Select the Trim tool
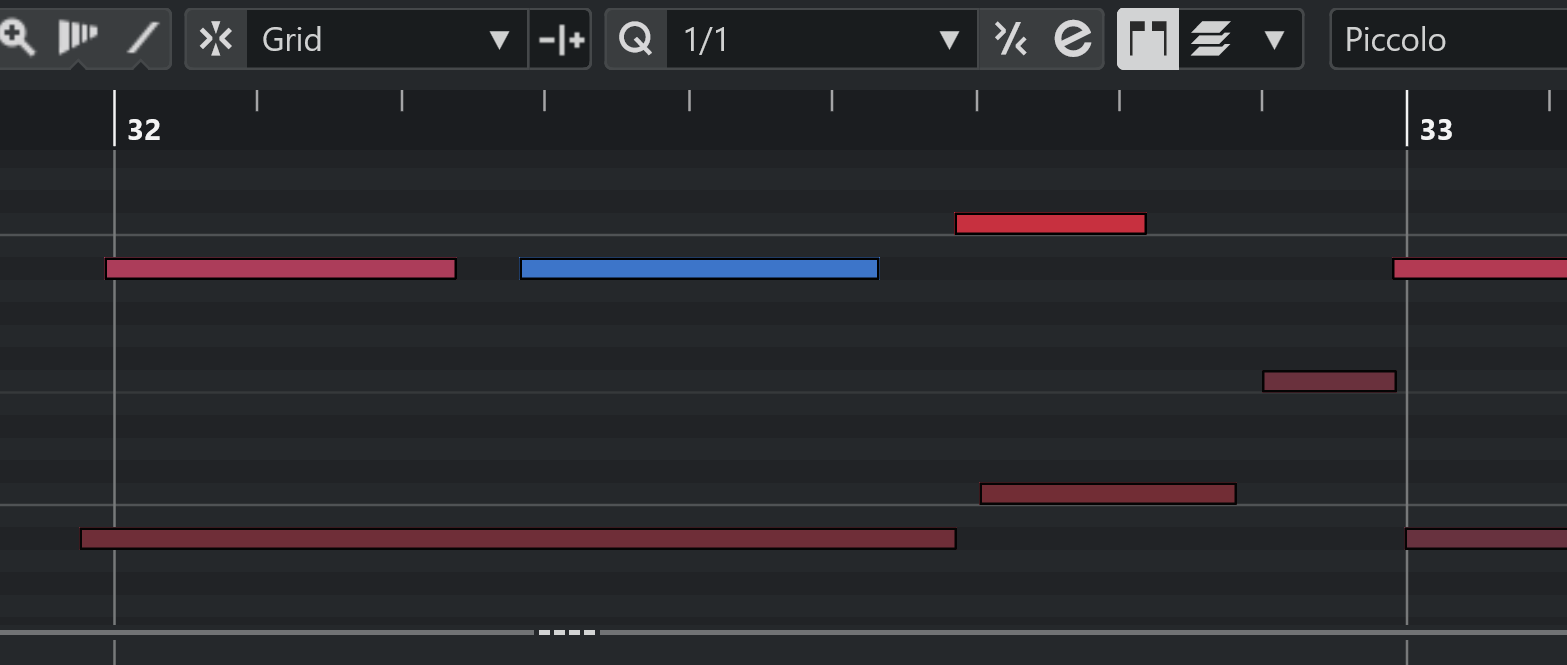The width and height of the screenshot is (1567, 665). [x=77, y=38]
